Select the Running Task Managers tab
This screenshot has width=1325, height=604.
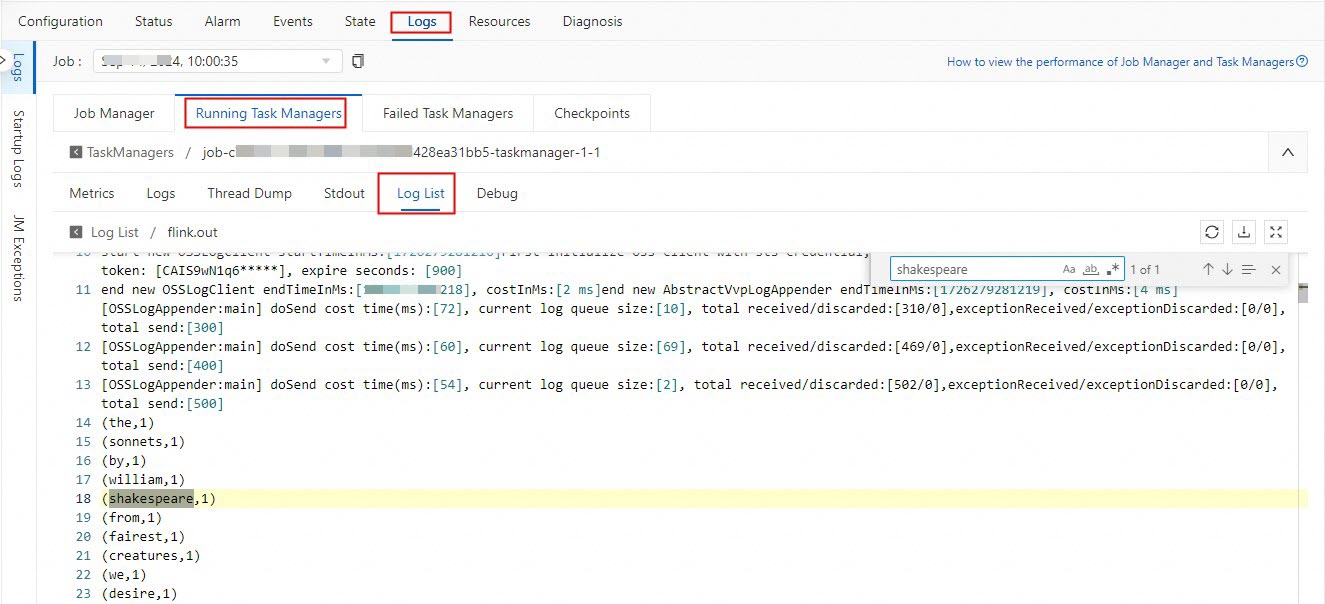pos(269,113)
